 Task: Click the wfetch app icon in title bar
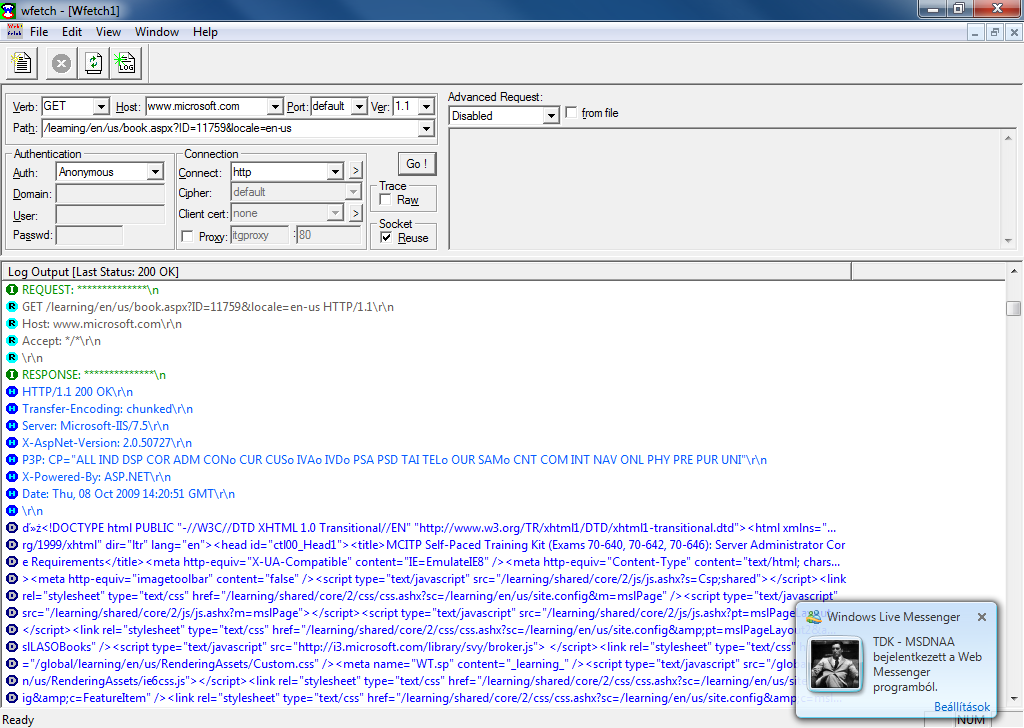[x=9, y=10]
